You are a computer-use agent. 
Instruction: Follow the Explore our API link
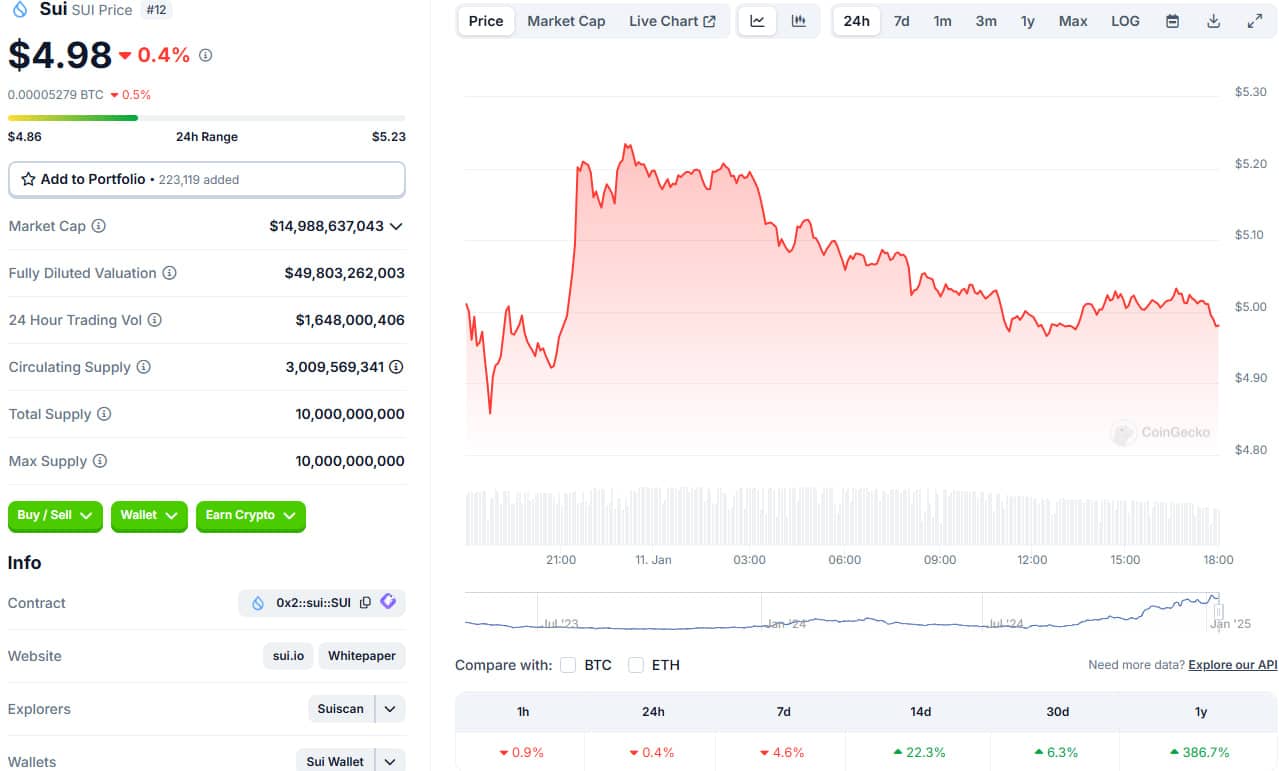(1232, 665)
